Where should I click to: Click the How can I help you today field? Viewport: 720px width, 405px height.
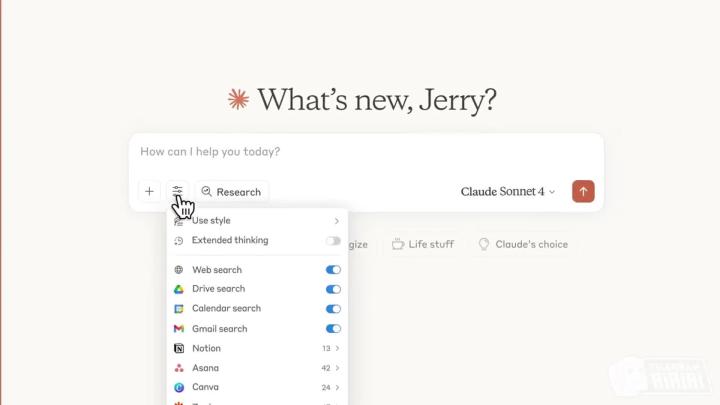pyautogui.click(x=366, y=152)
